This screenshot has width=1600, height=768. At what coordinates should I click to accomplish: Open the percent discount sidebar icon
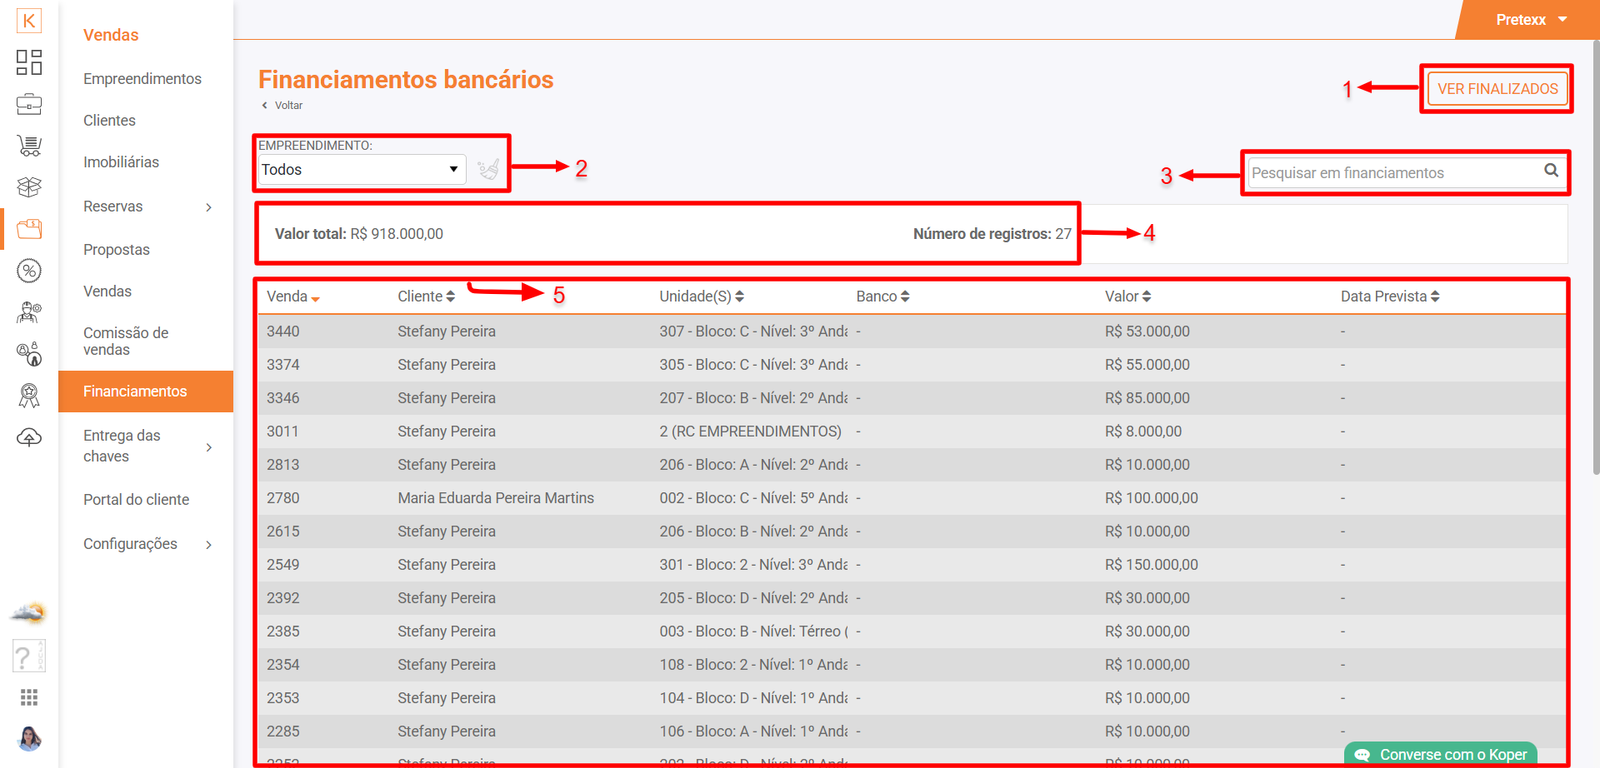(29, 270)
